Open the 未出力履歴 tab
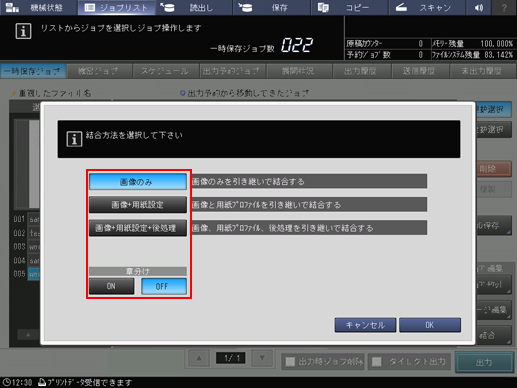This screenshot has height=388, width=517. (x=482, y=71)
